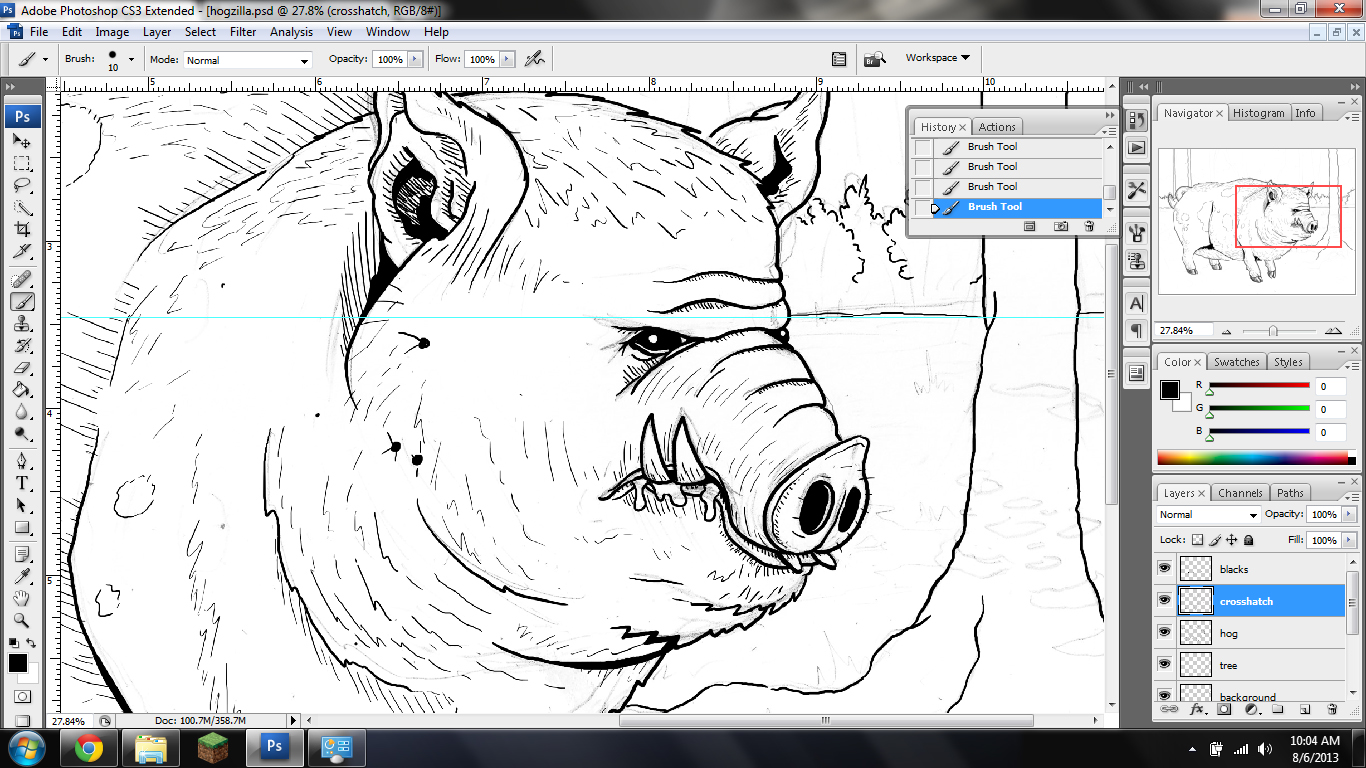Hide the blacks layer
1366x768 pixels.
[x=1164, y=568]
